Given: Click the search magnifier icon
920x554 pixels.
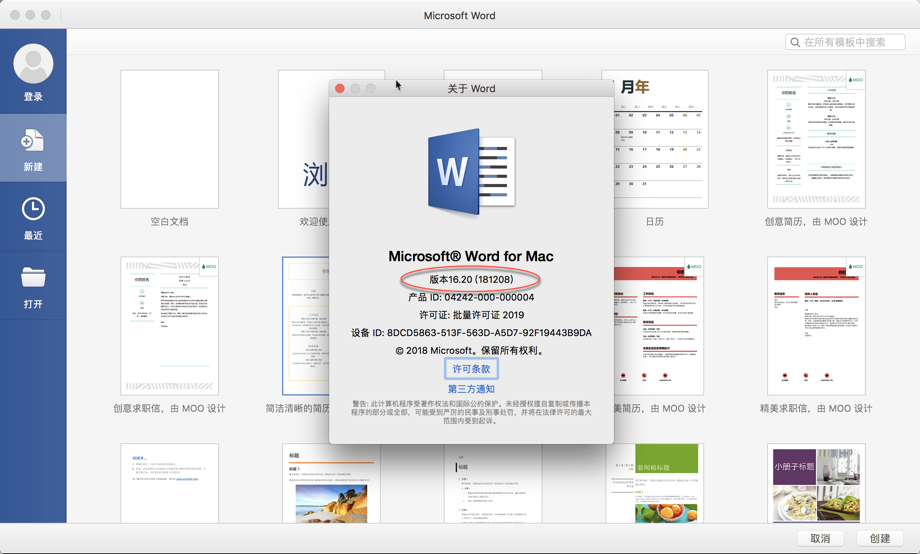Looking at the screenshot, I should point(795,42).
